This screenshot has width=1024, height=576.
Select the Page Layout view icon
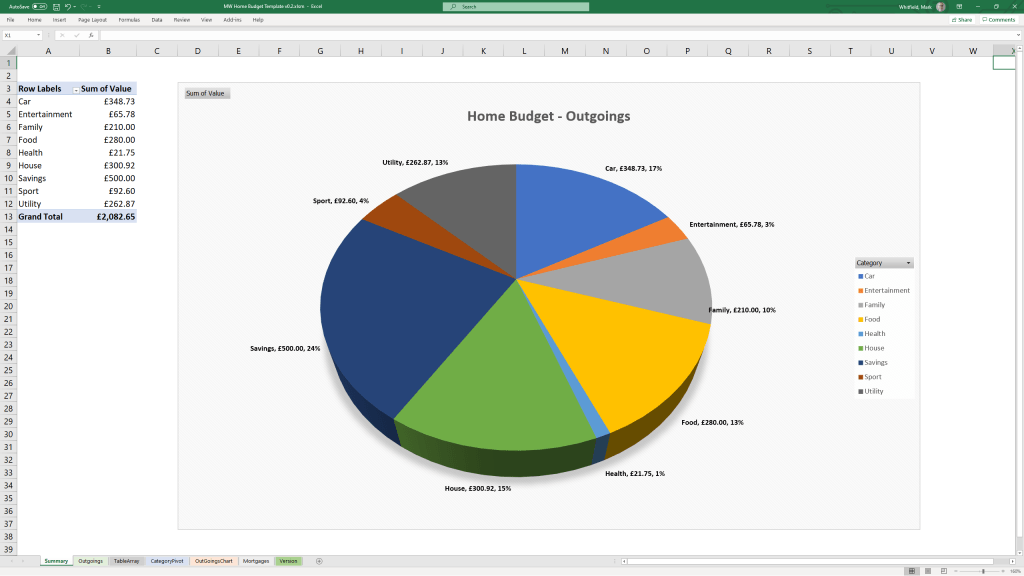click(x=927, y=570)
